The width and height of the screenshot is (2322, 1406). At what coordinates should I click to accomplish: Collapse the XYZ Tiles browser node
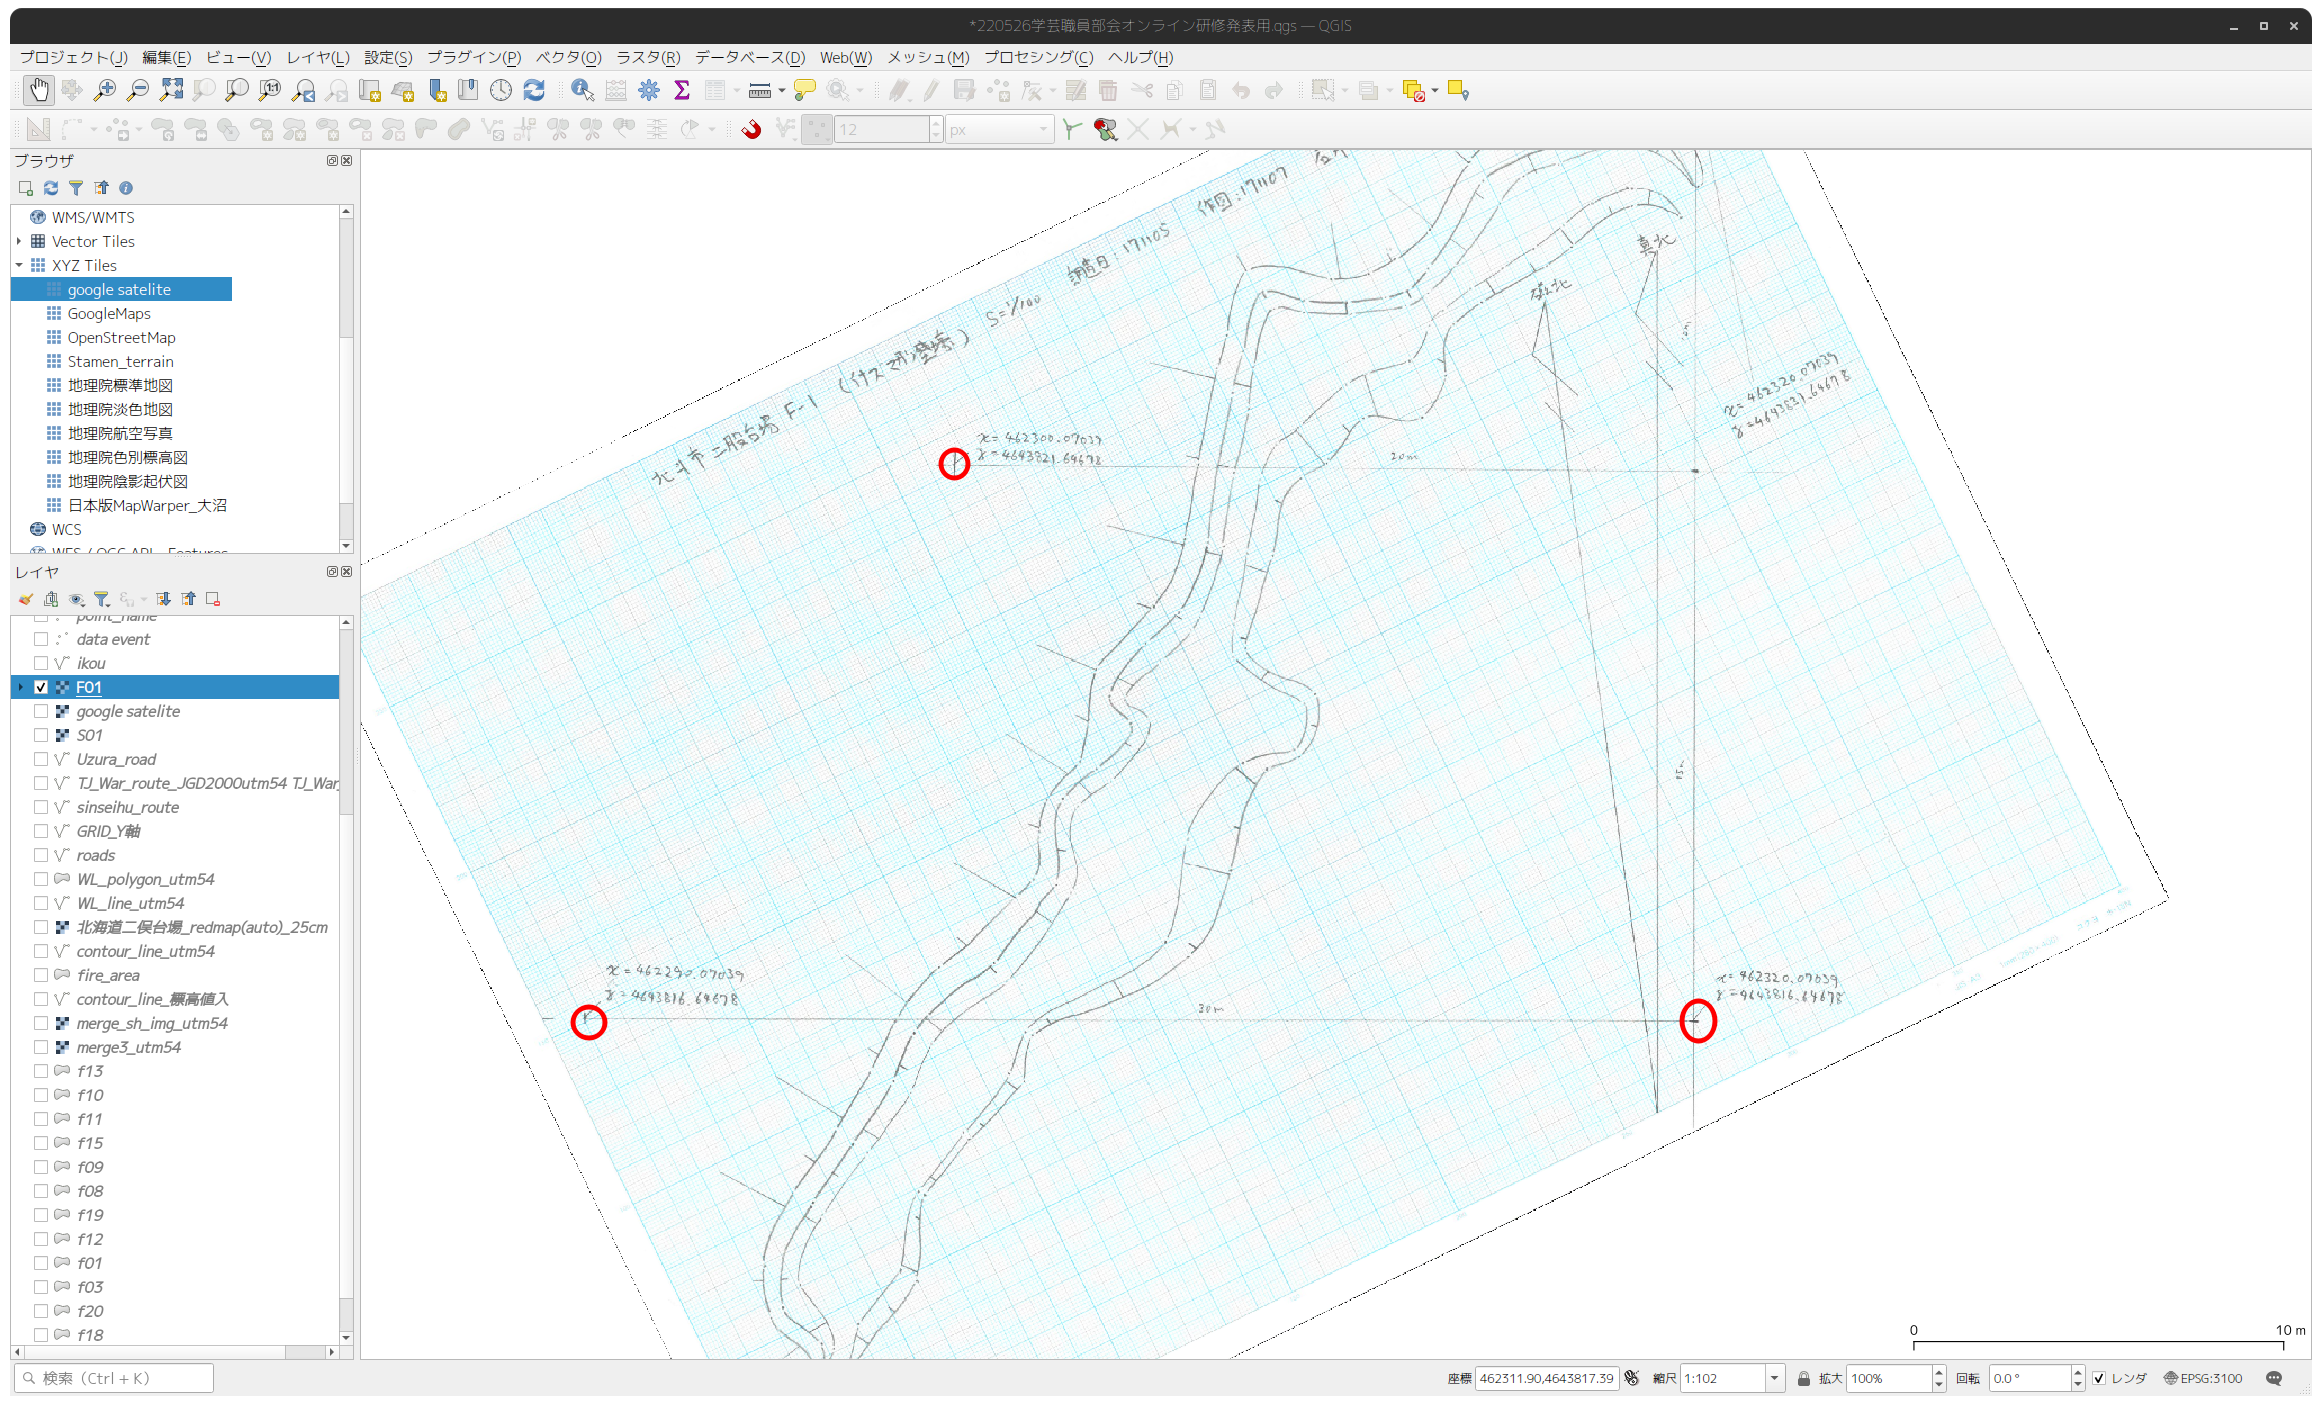[x=19, y=265]
